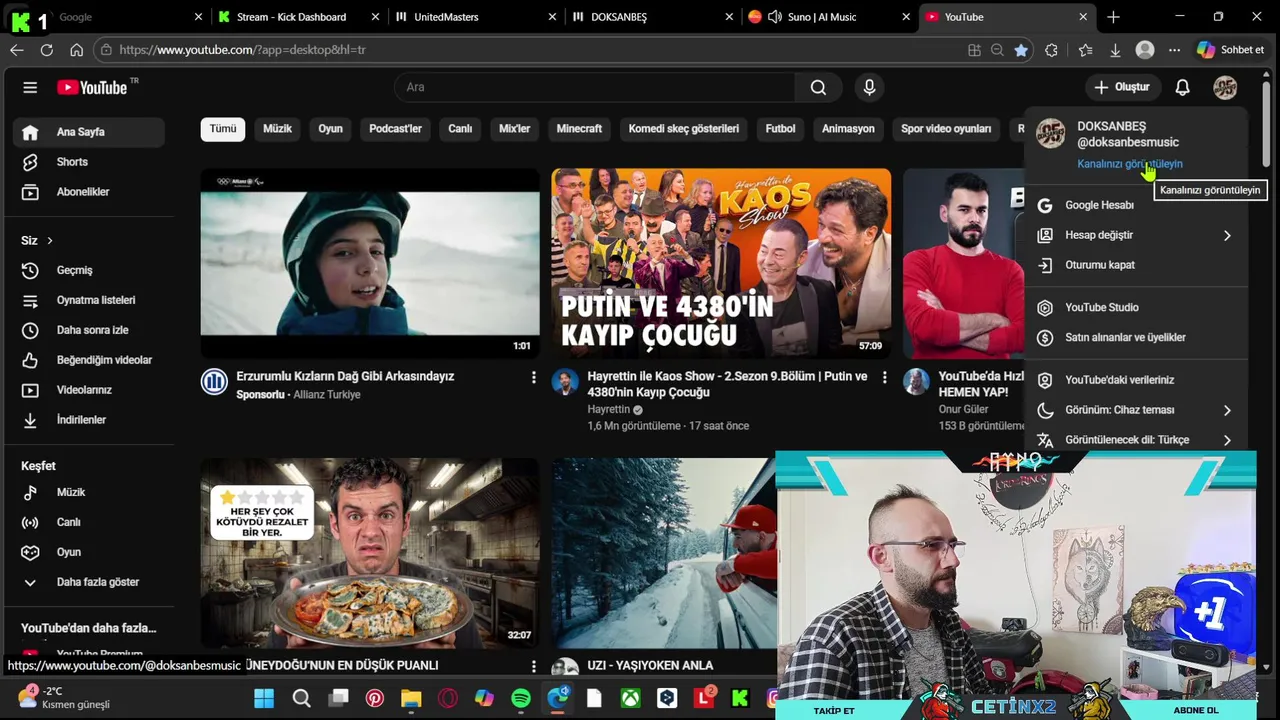Click the YouTube logo
Image resolution: width=1280 pixels, height=720 pixels.
[92, 87]
